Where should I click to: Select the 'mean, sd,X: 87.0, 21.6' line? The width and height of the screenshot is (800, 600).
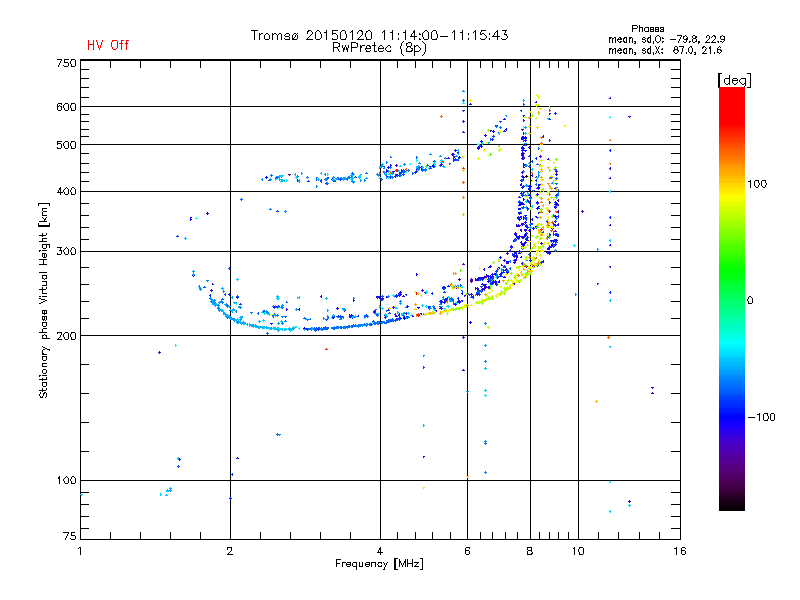click(x=665, y=50)
